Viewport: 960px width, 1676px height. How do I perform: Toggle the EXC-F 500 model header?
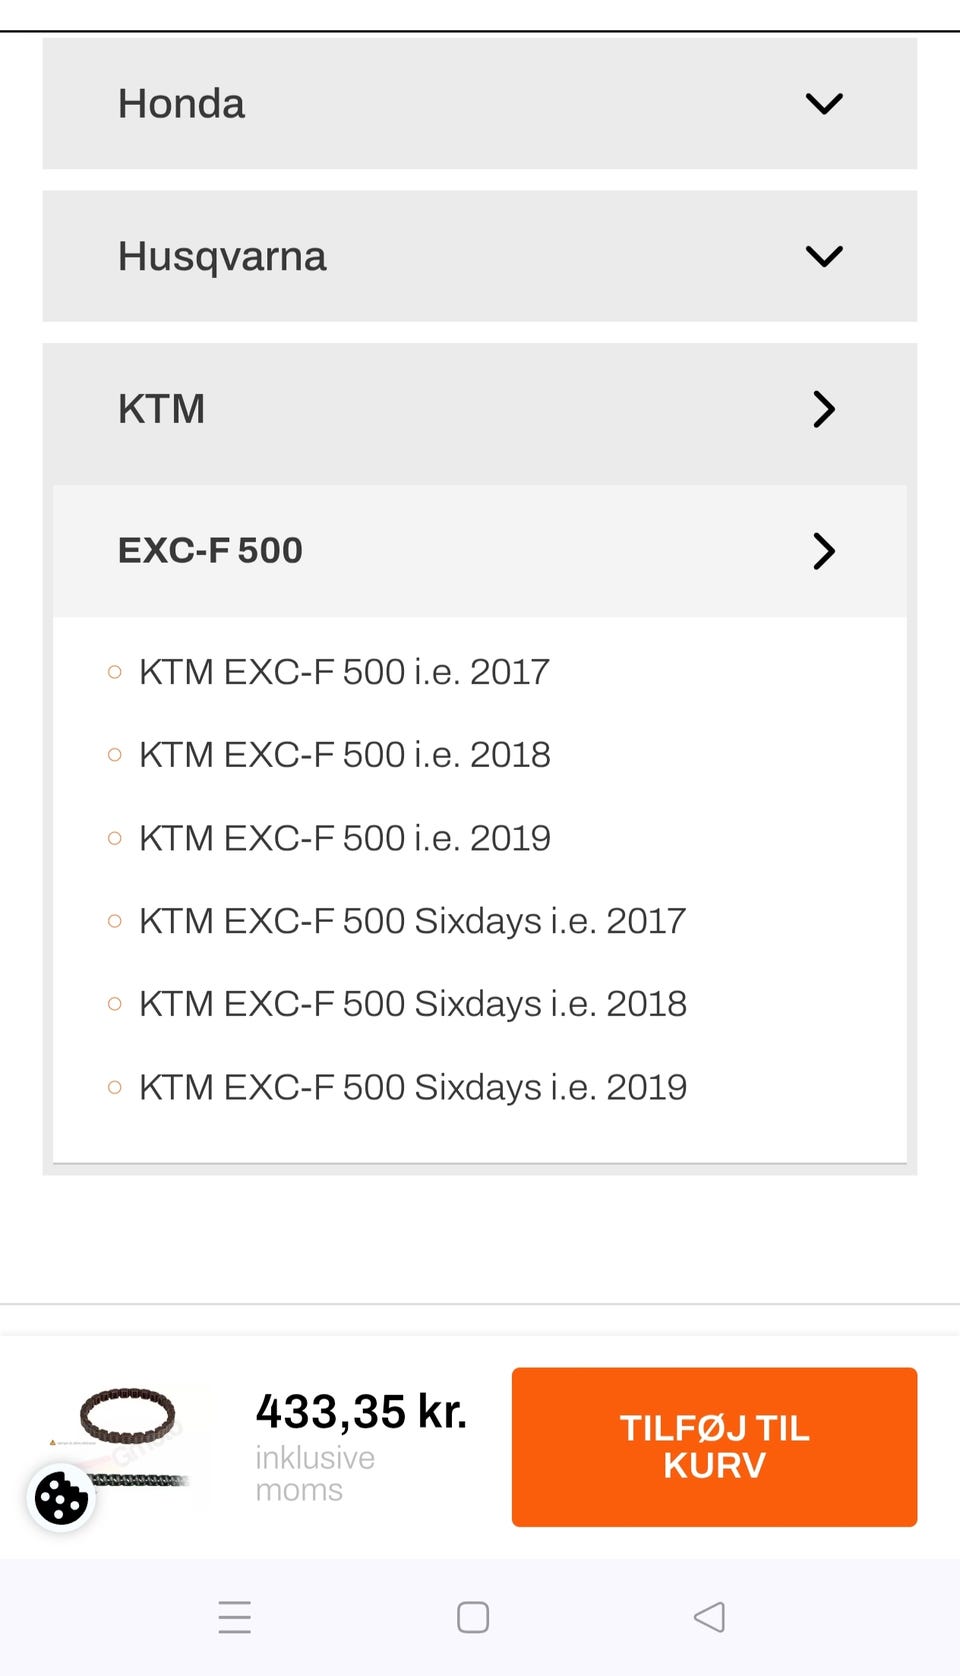pyautogui.click(x=210, y=551)
